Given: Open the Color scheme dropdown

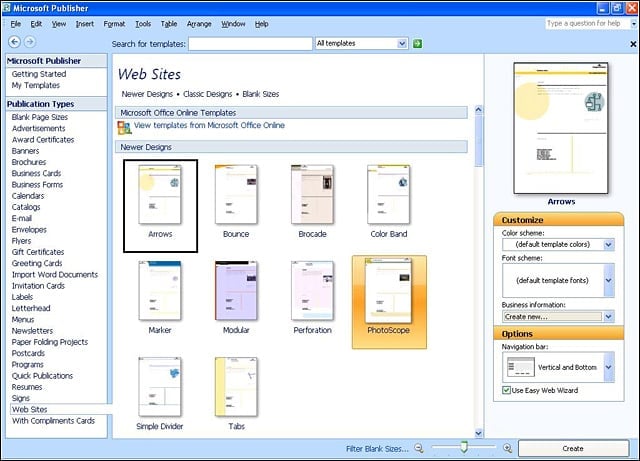Looking at the screenshot, I should pyautogui.click(x=608, y=245).
